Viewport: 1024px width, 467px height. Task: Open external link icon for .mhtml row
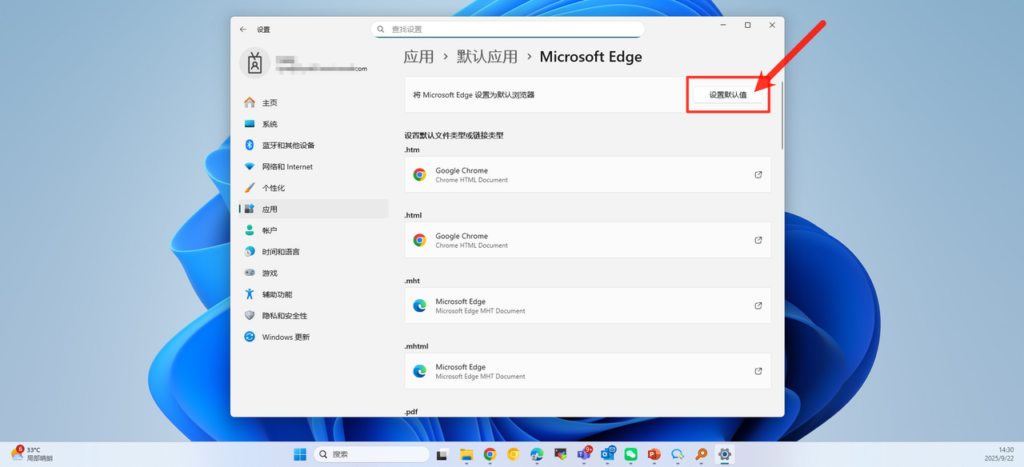tap(758, 371)
